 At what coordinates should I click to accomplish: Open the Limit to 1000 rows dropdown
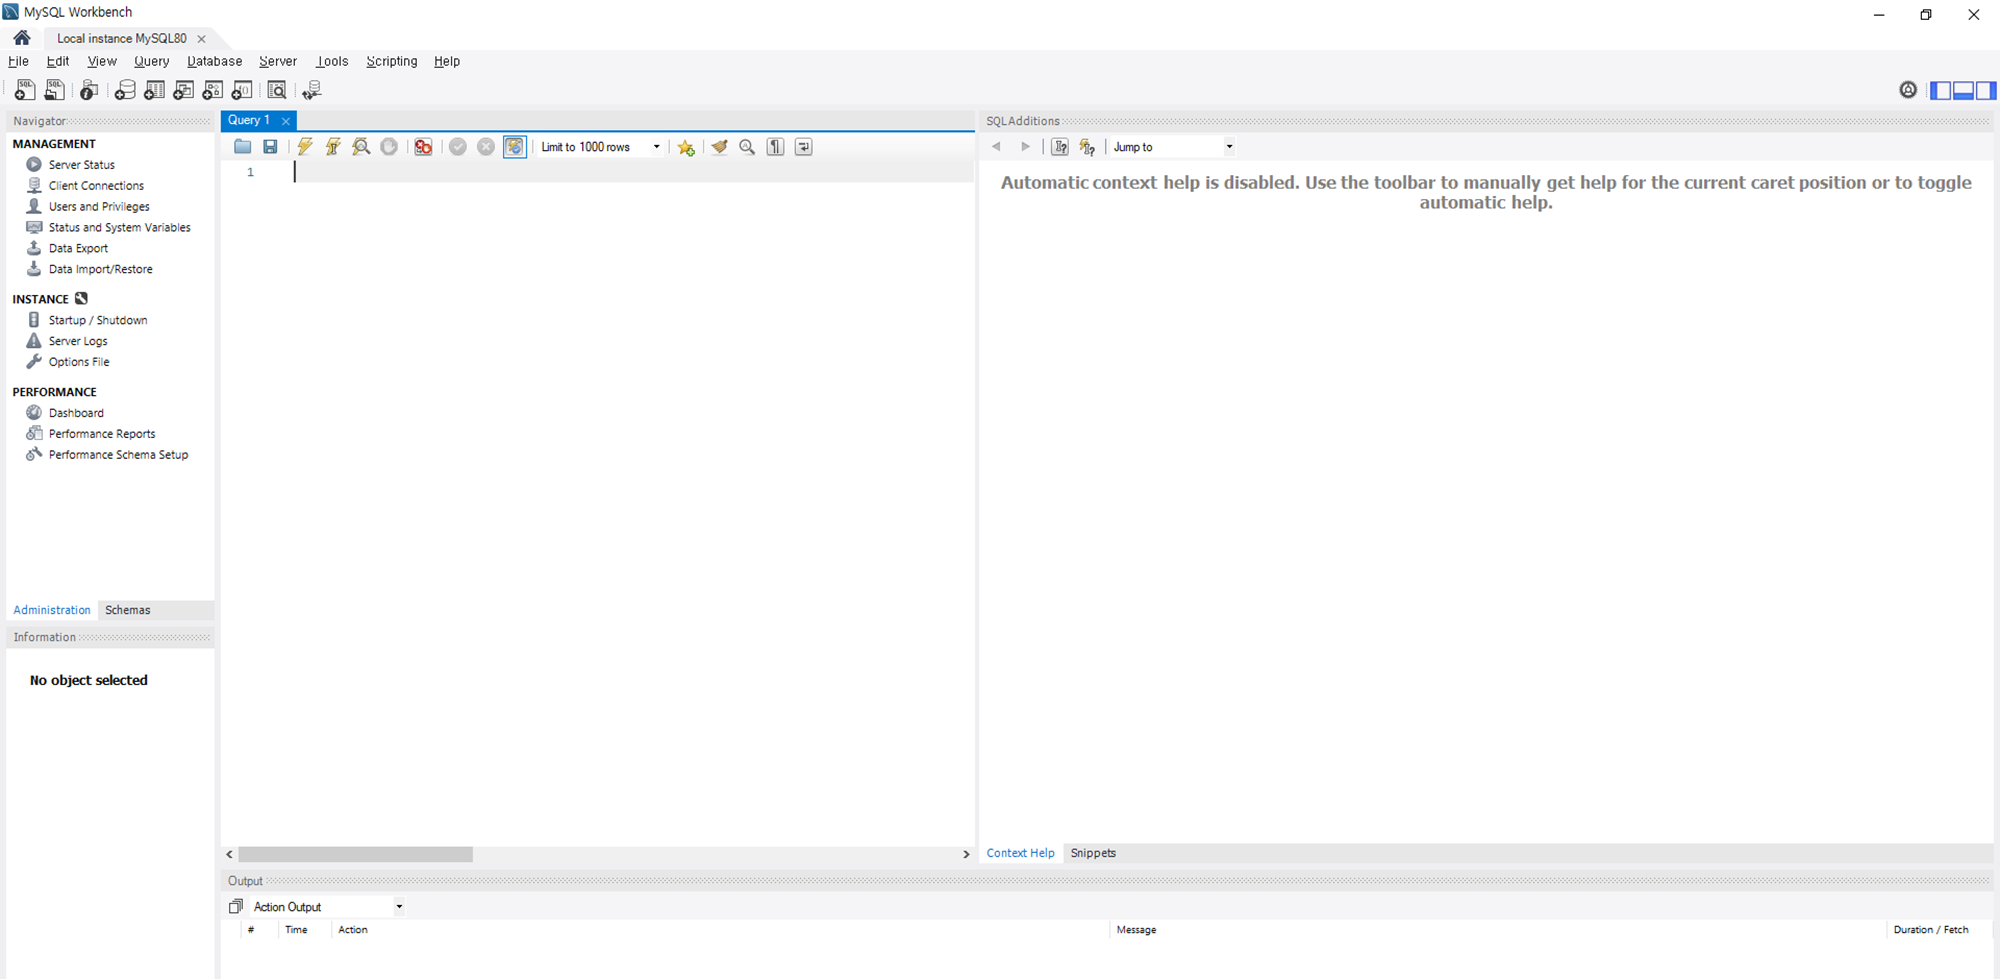point(601,147)
